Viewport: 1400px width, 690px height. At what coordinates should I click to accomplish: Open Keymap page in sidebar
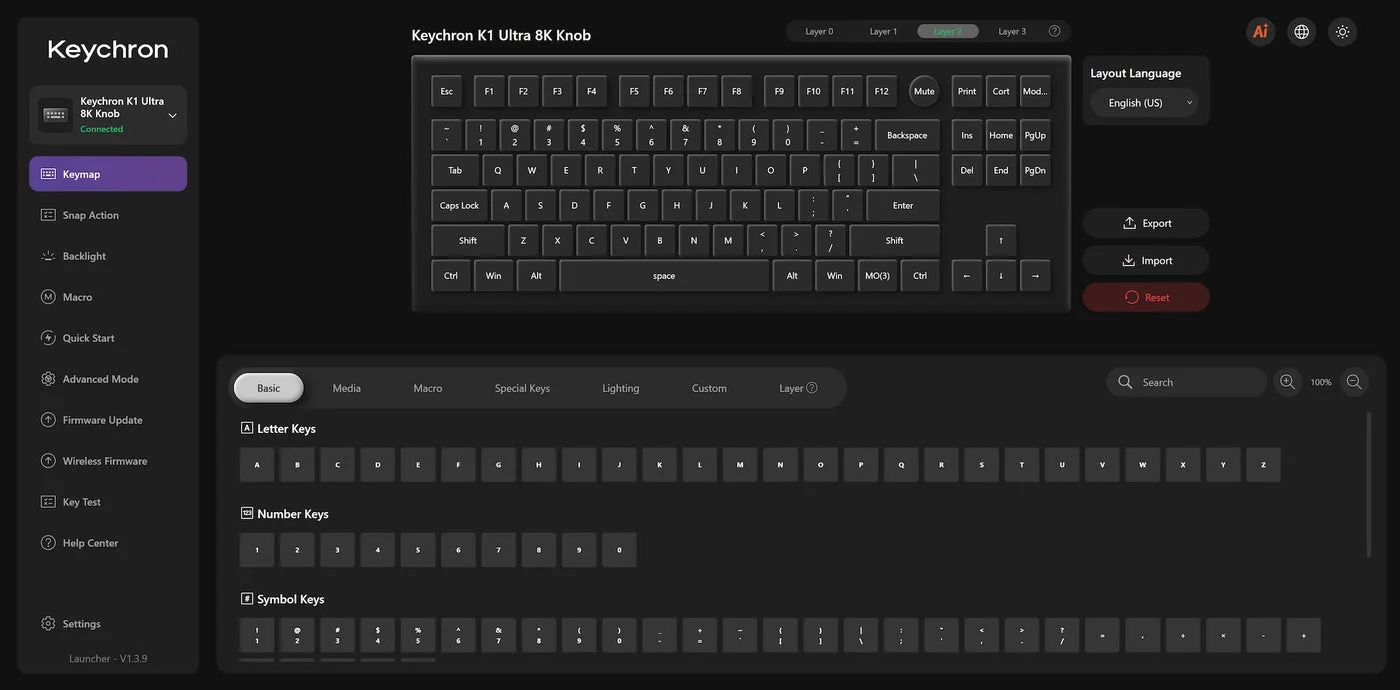(108, 174)
